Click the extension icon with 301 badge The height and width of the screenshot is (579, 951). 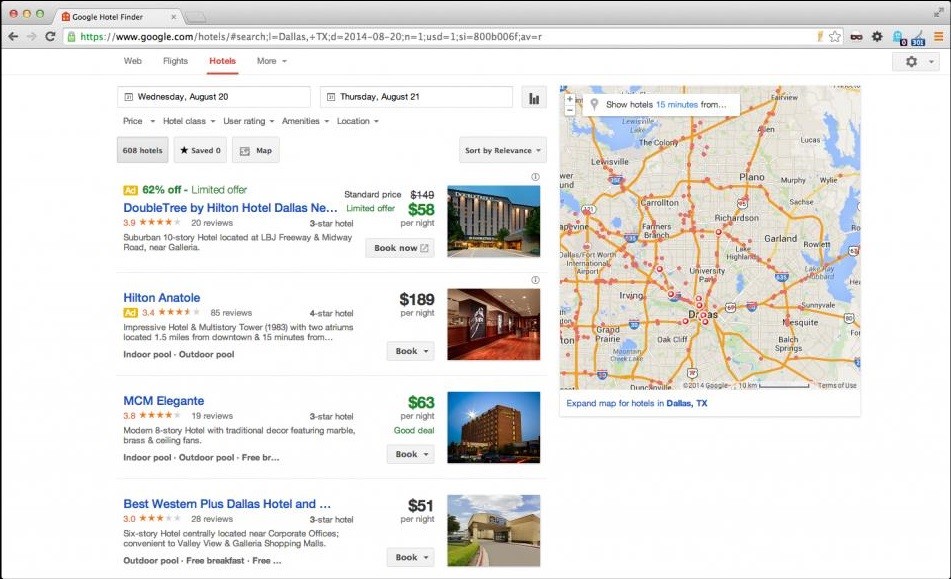click(x=918, y=38)
